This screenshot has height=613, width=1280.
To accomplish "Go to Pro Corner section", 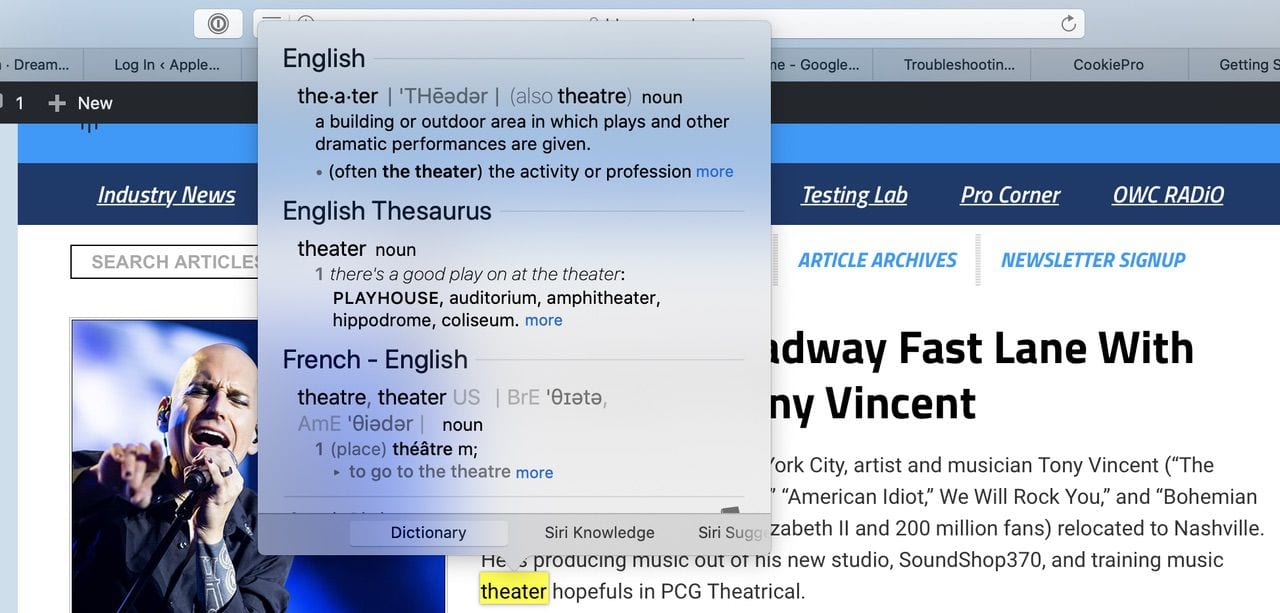I will click(1010, 195).
